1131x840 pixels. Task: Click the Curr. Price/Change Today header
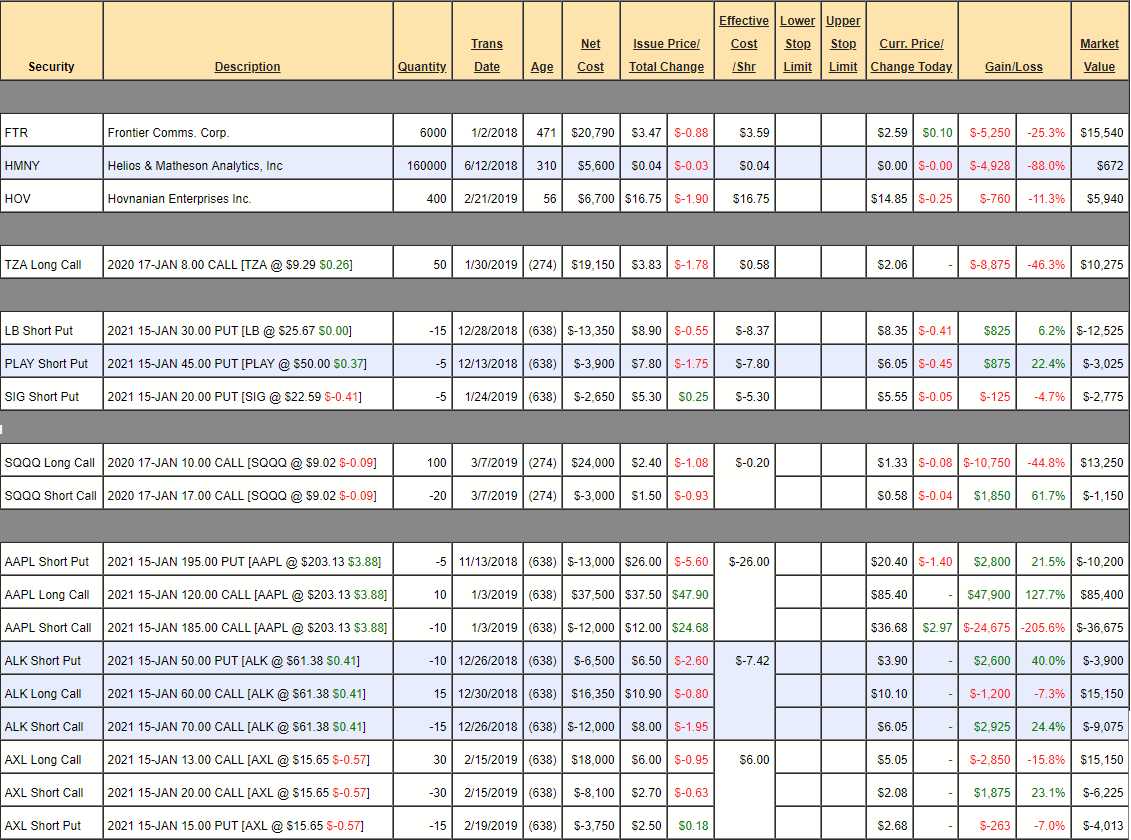(x=911, y=55)
